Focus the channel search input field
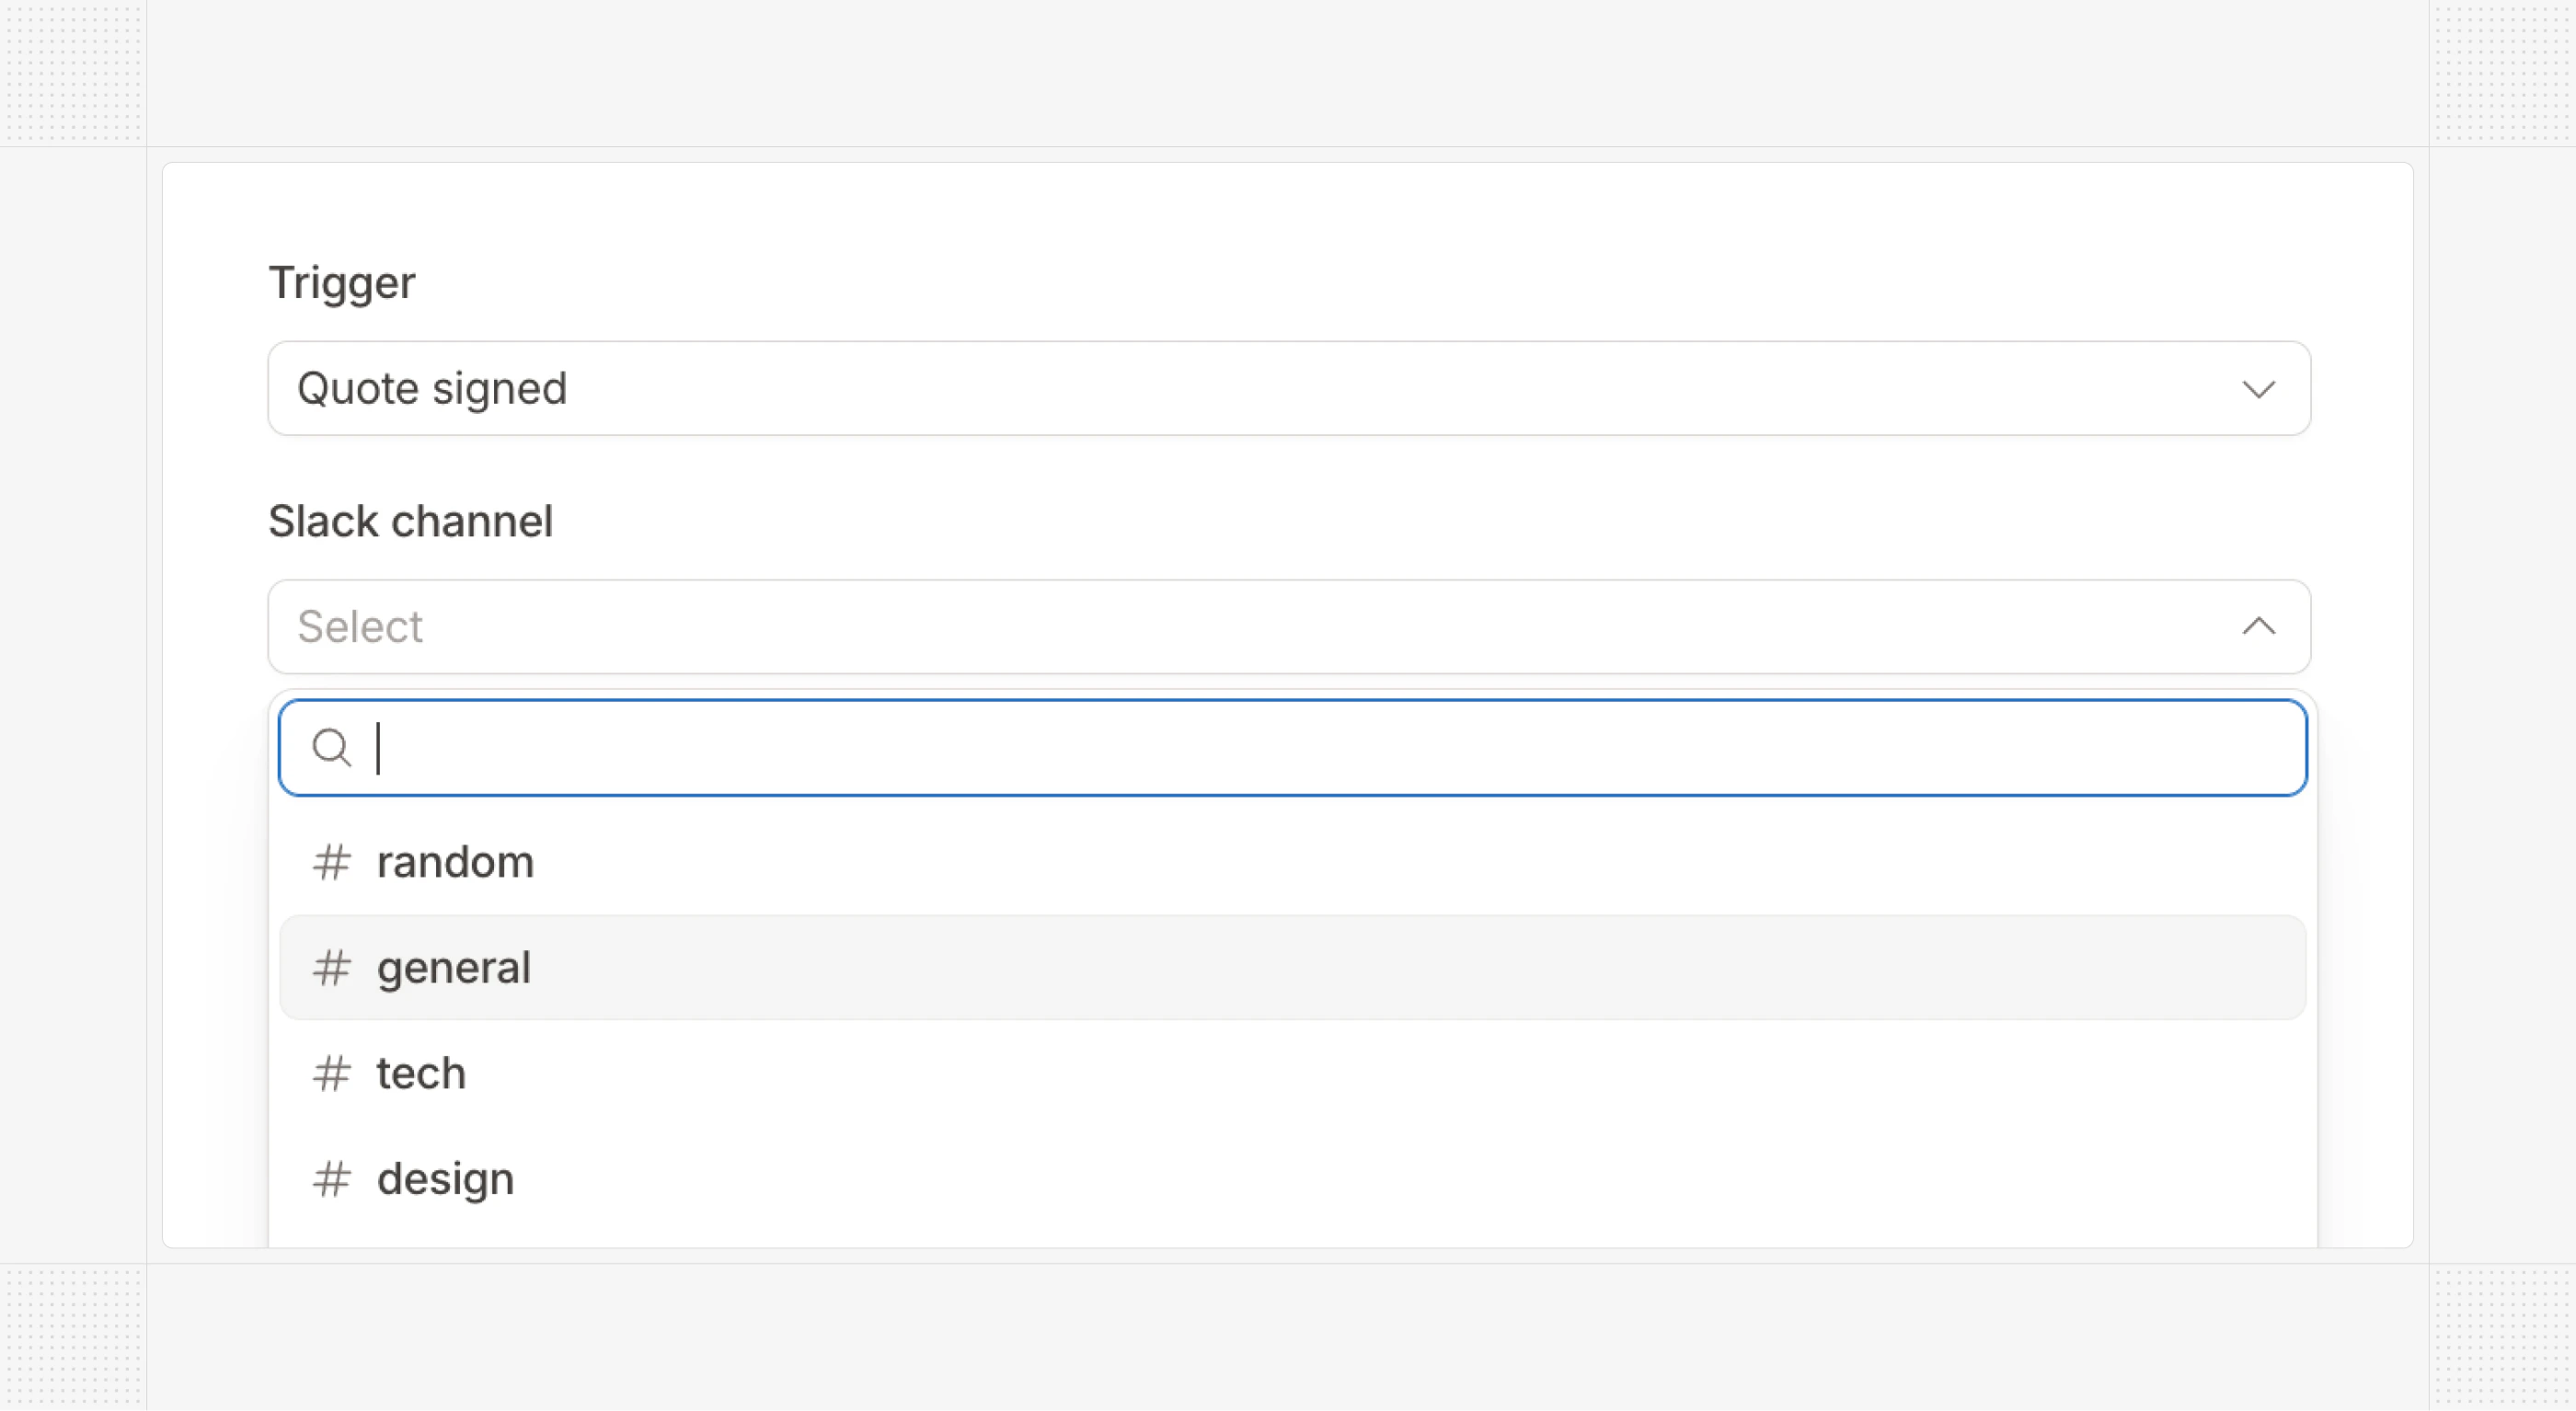The width and height of the screenshot is (2576, 1411). [1300, 748]
